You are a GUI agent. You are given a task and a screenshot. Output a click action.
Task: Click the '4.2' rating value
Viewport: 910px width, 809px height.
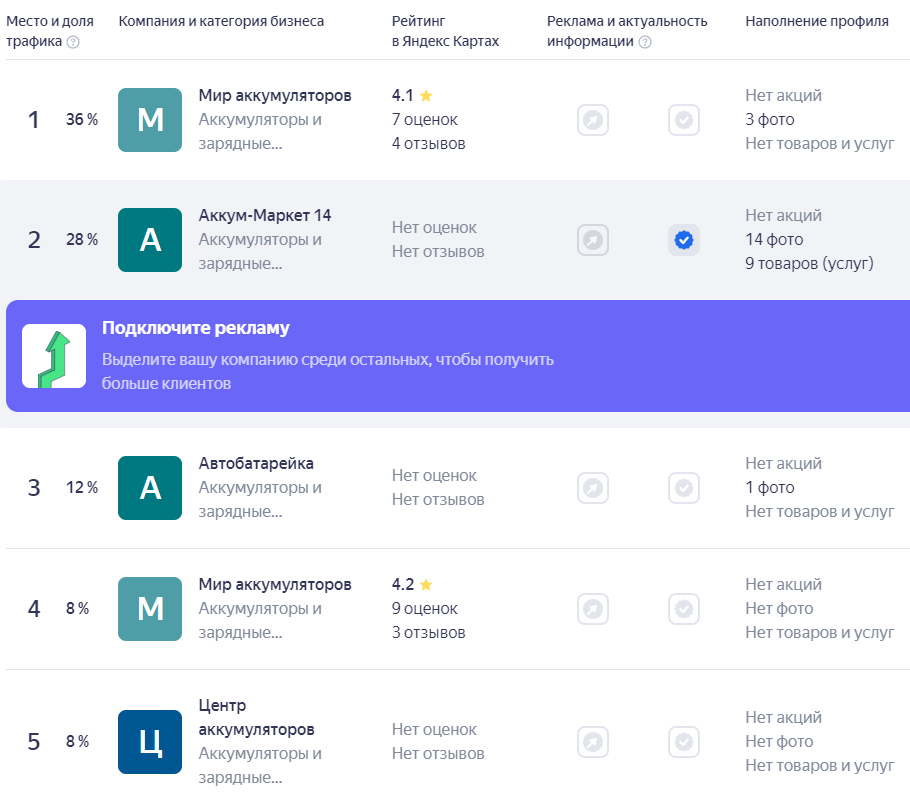pyautogui.click(x=403, y=584)
